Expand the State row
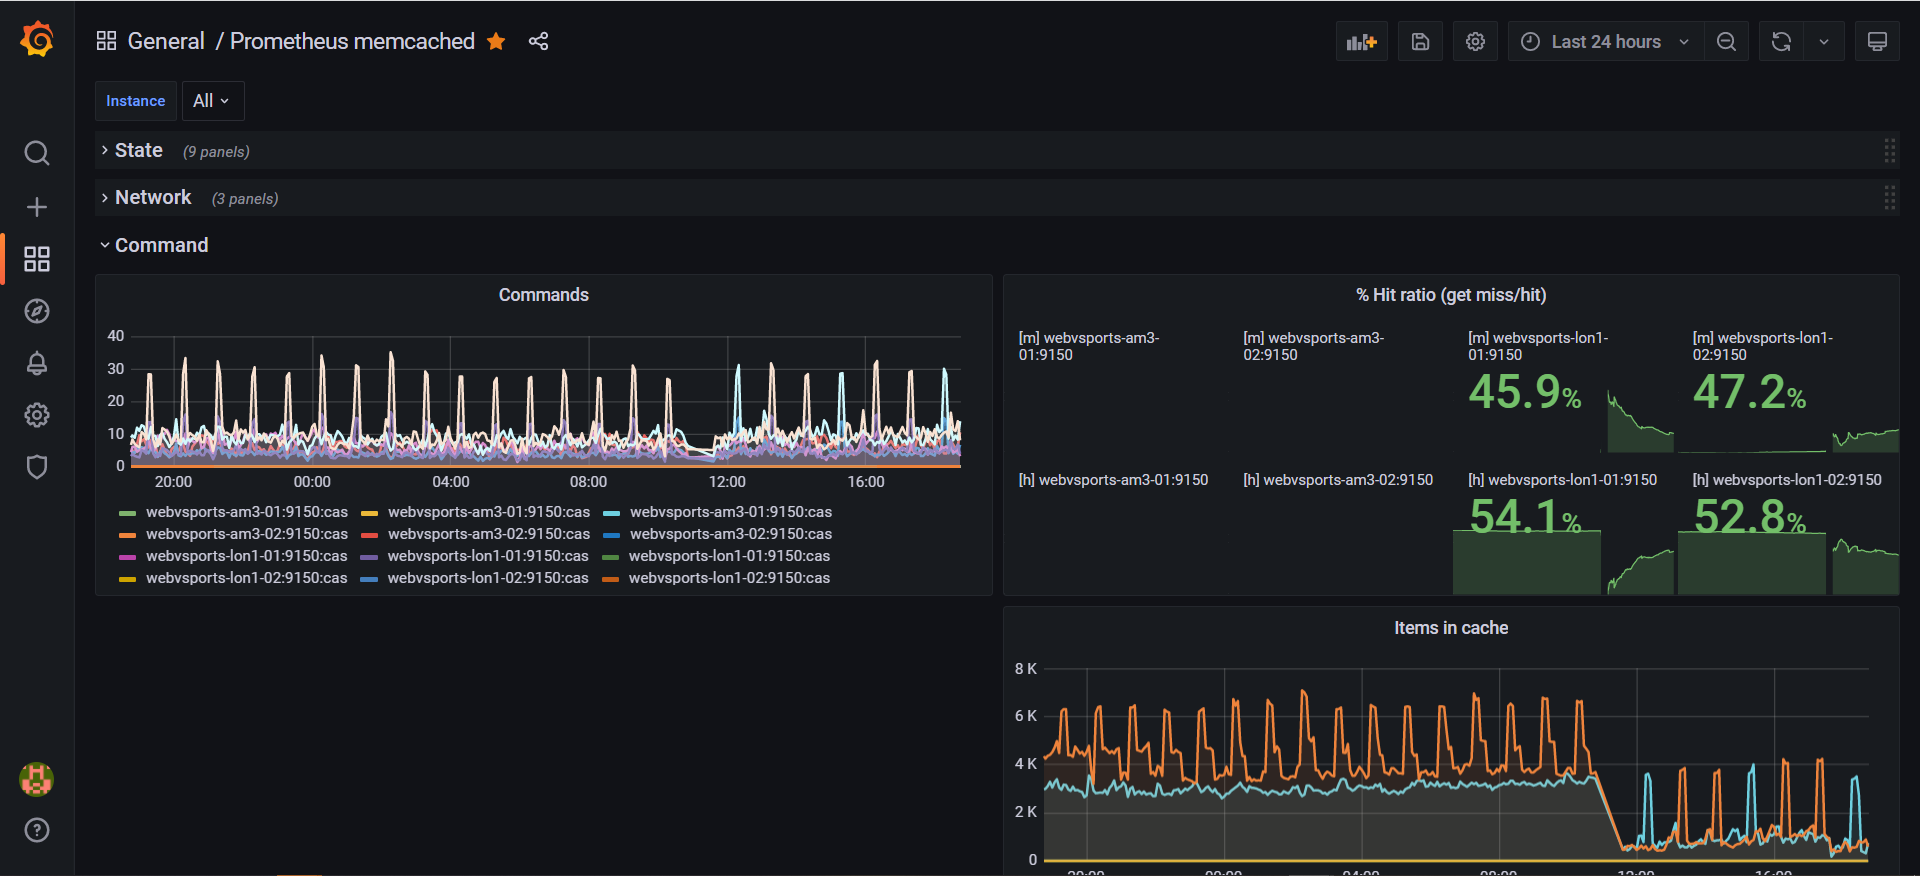The height and width of the screenshot is (876, 1920). (x=138, y=150)
